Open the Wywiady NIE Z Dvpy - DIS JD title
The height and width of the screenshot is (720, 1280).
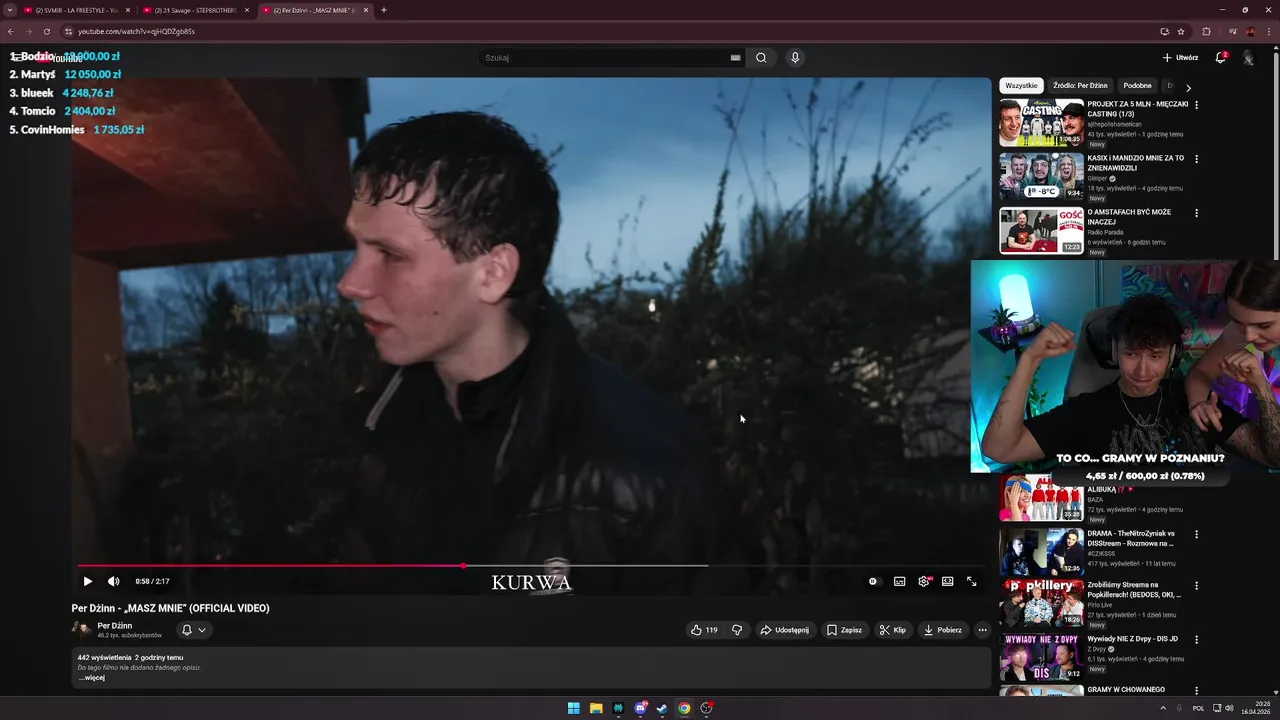[x=1132, y=639]
